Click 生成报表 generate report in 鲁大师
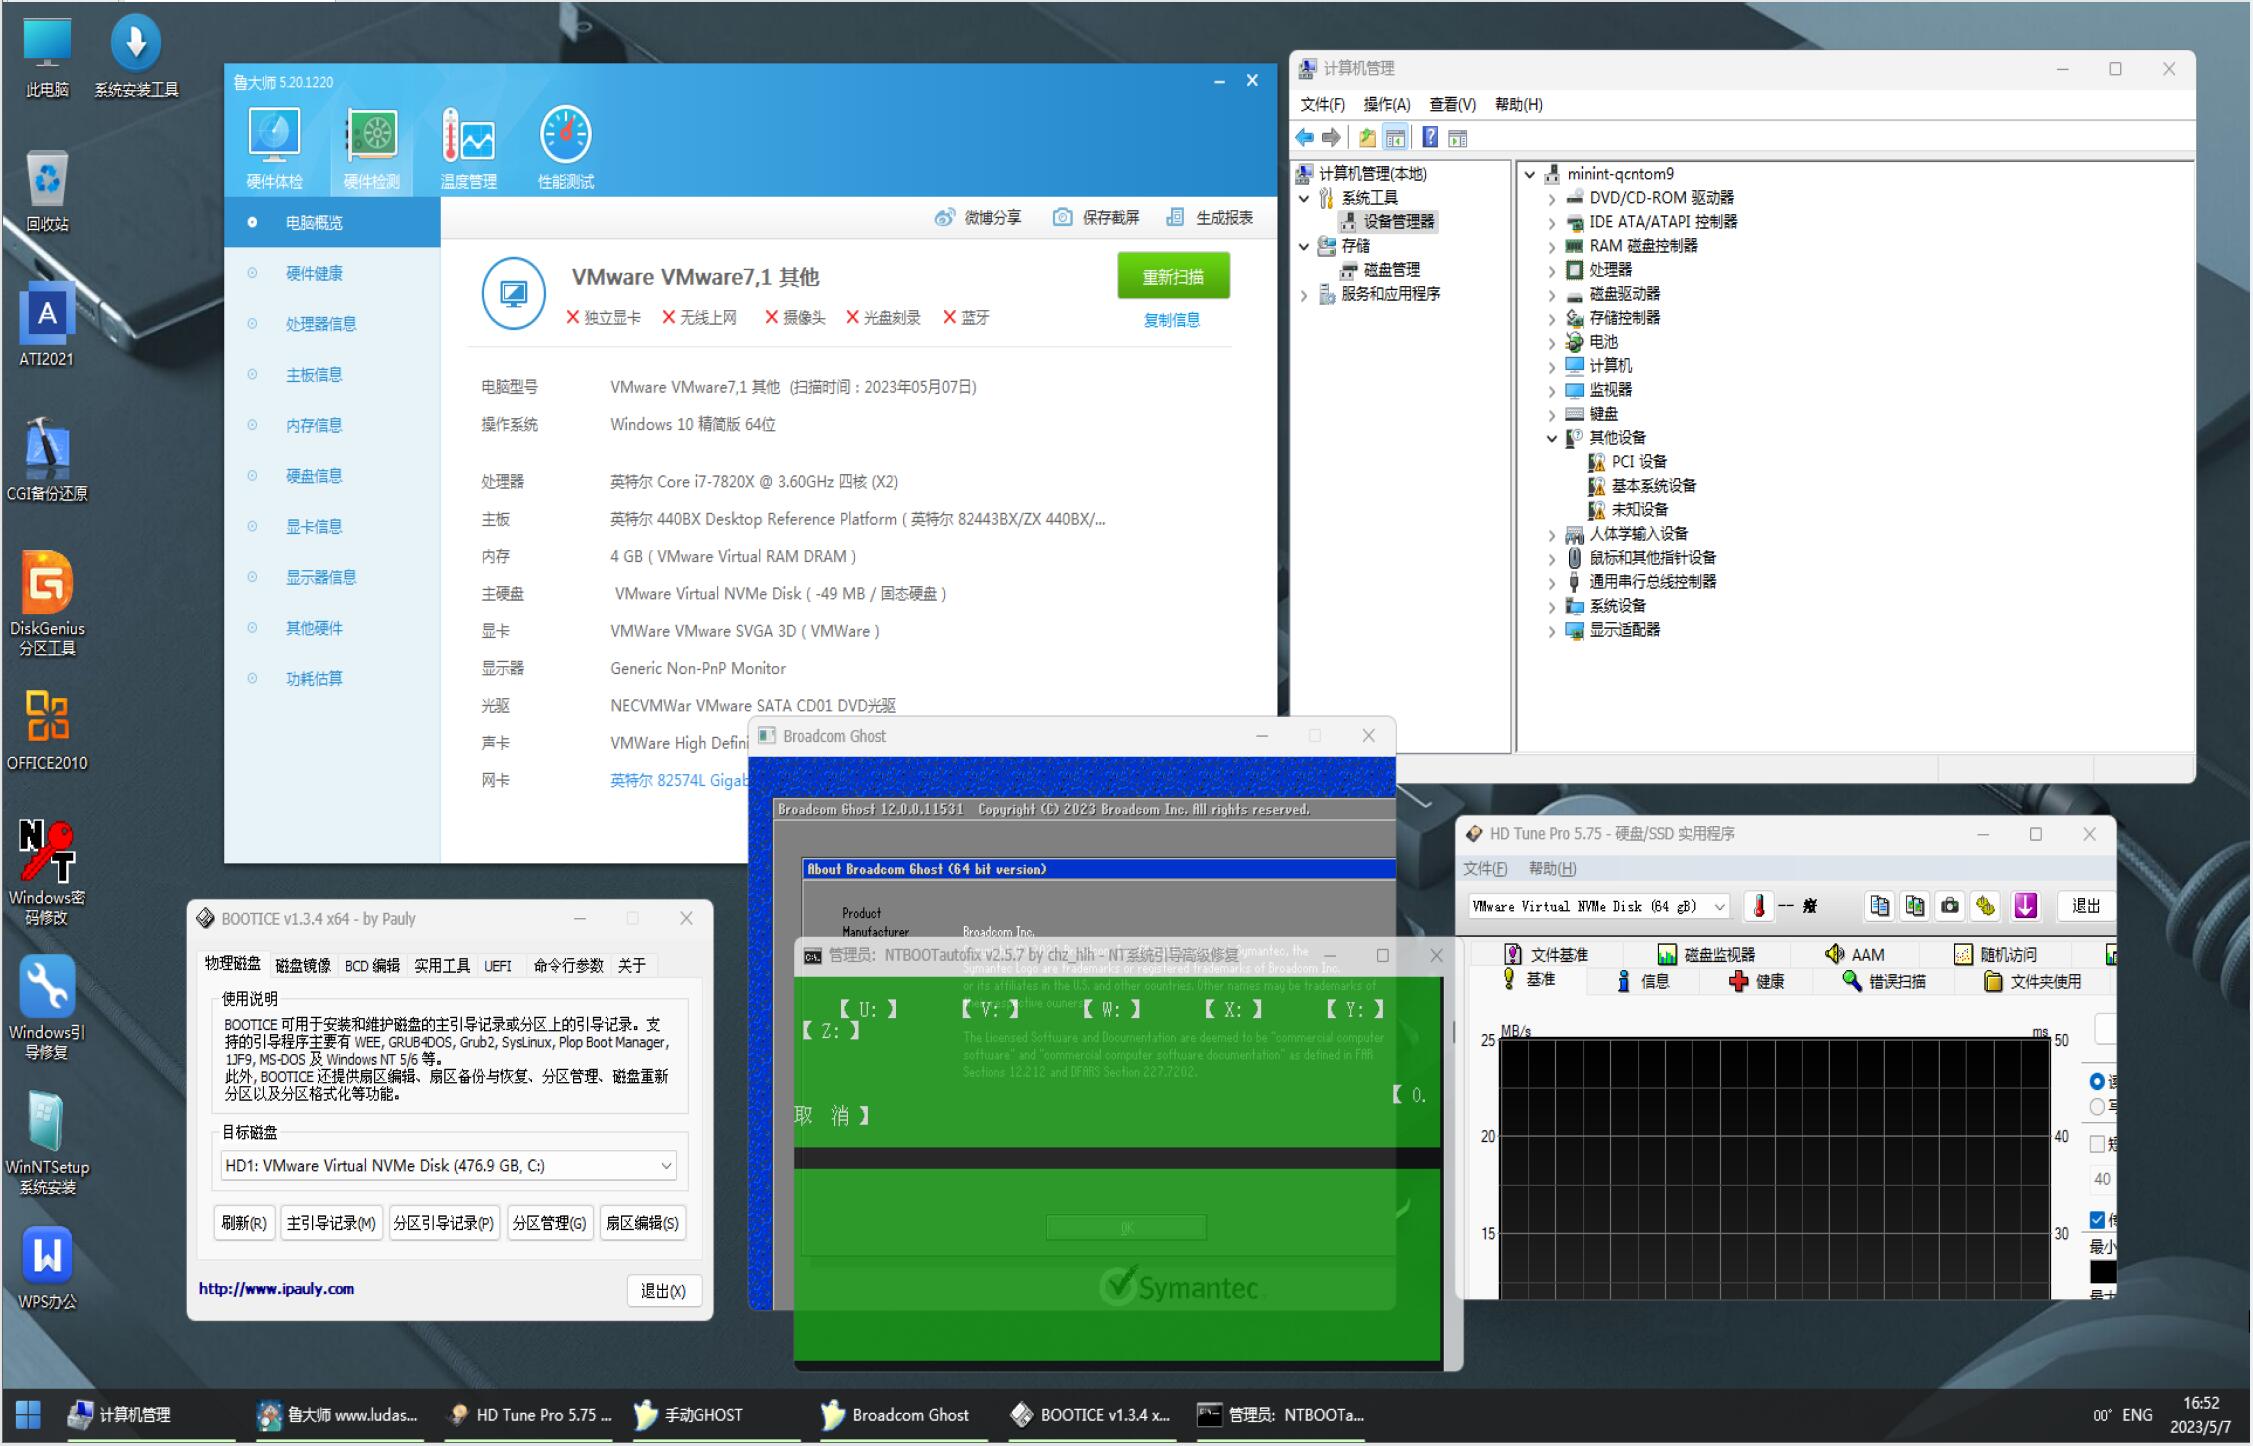 [1210, 218]
